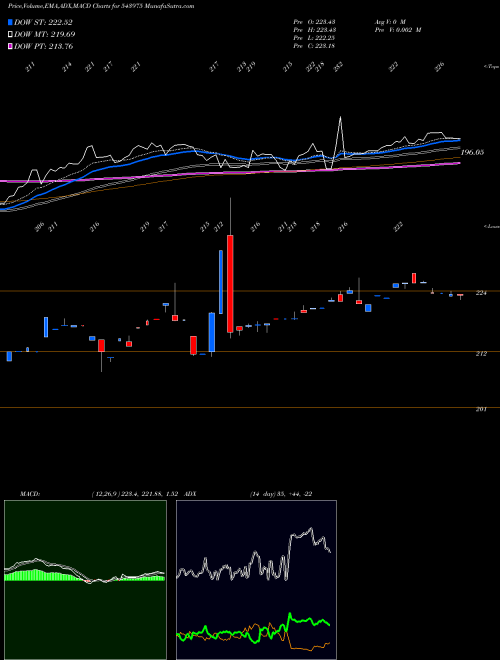
Task: Click the 'Pre C: 223.18' value
Action: (314, 46)
